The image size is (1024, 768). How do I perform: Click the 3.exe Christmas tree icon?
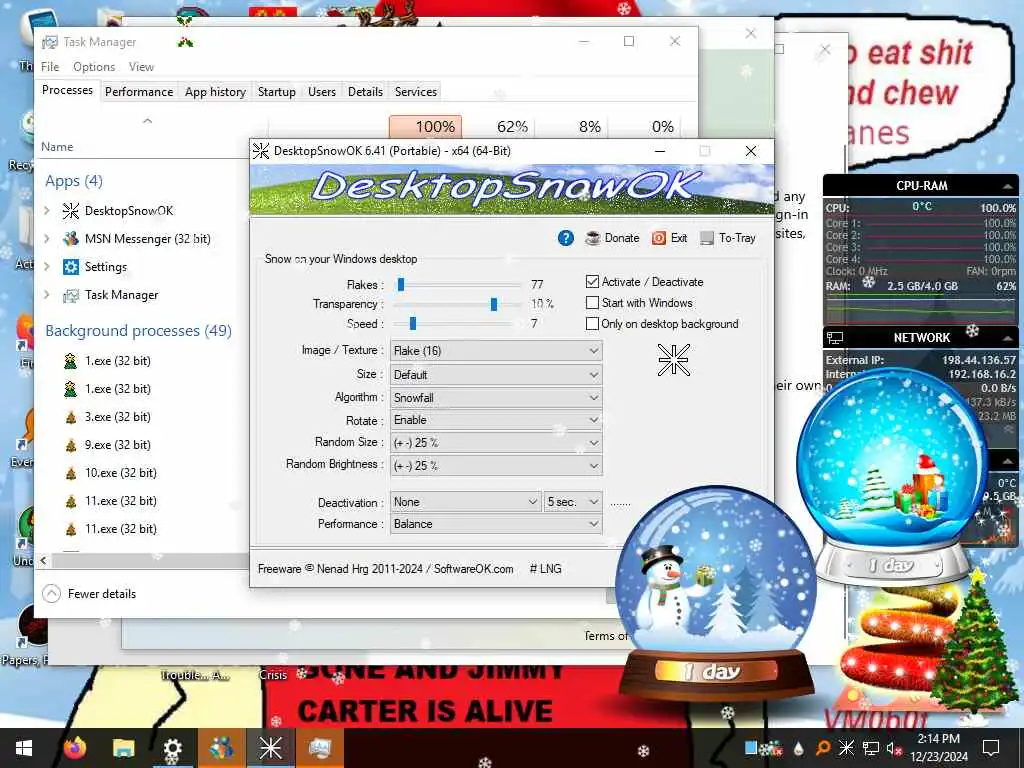point(71,417)
